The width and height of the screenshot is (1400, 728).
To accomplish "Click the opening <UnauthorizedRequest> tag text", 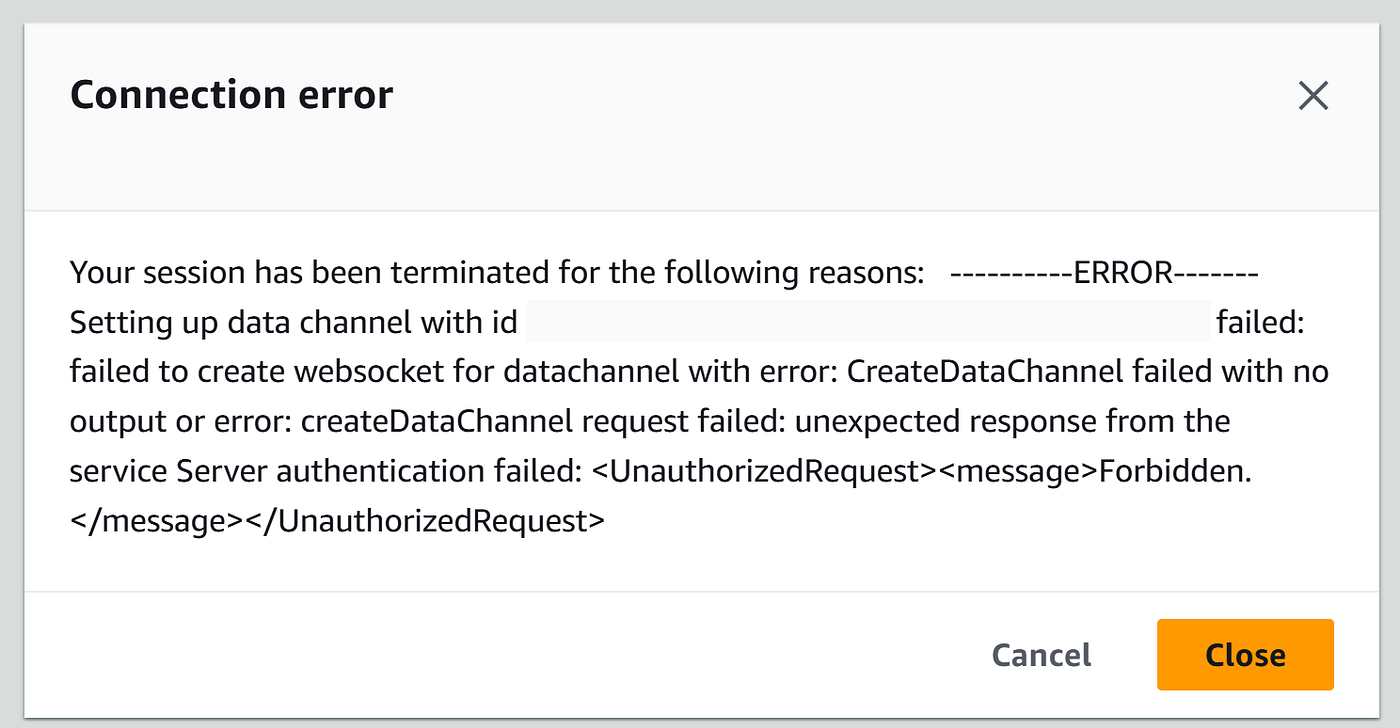I will [756, 471].
